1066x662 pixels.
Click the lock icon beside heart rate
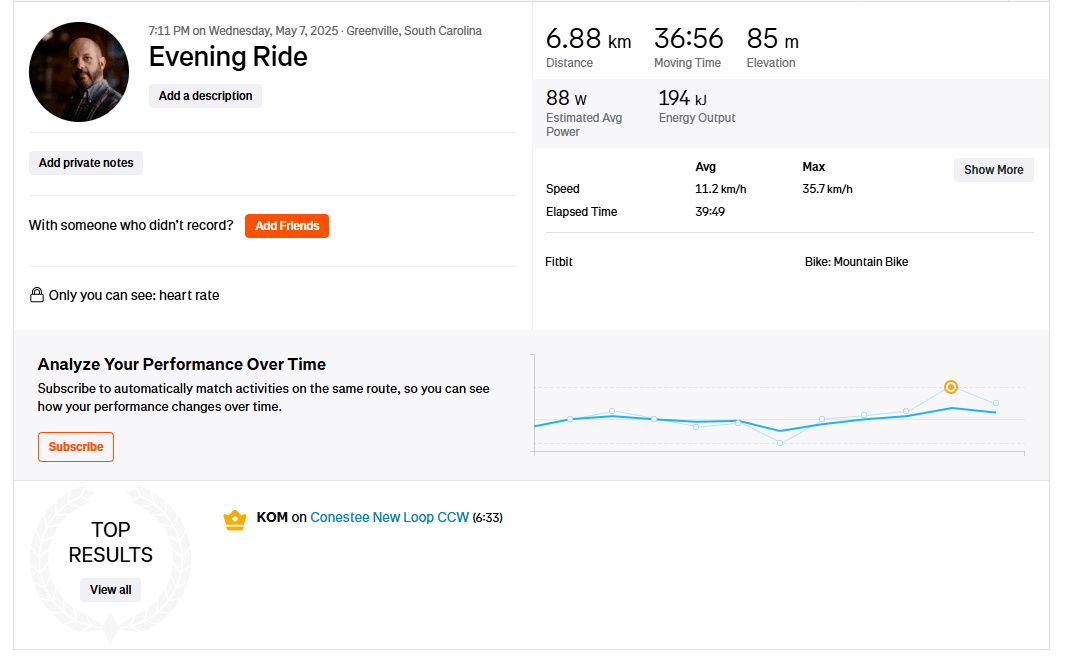[37, 295]
